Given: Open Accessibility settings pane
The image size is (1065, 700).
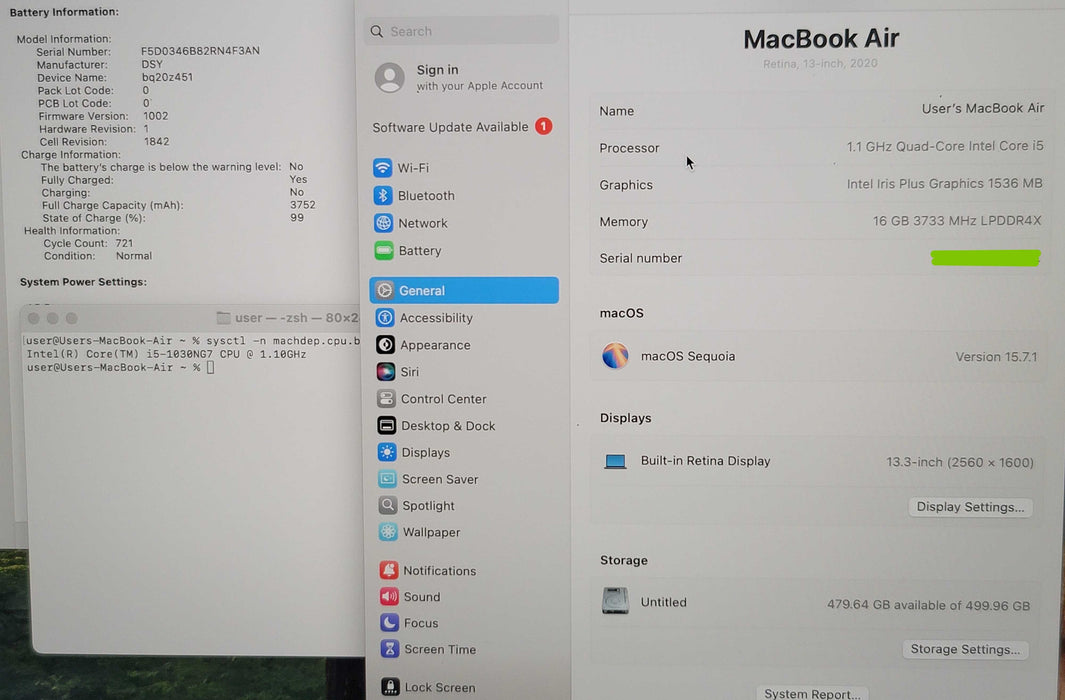Looking at the screenshot, I should coord(436,318).
